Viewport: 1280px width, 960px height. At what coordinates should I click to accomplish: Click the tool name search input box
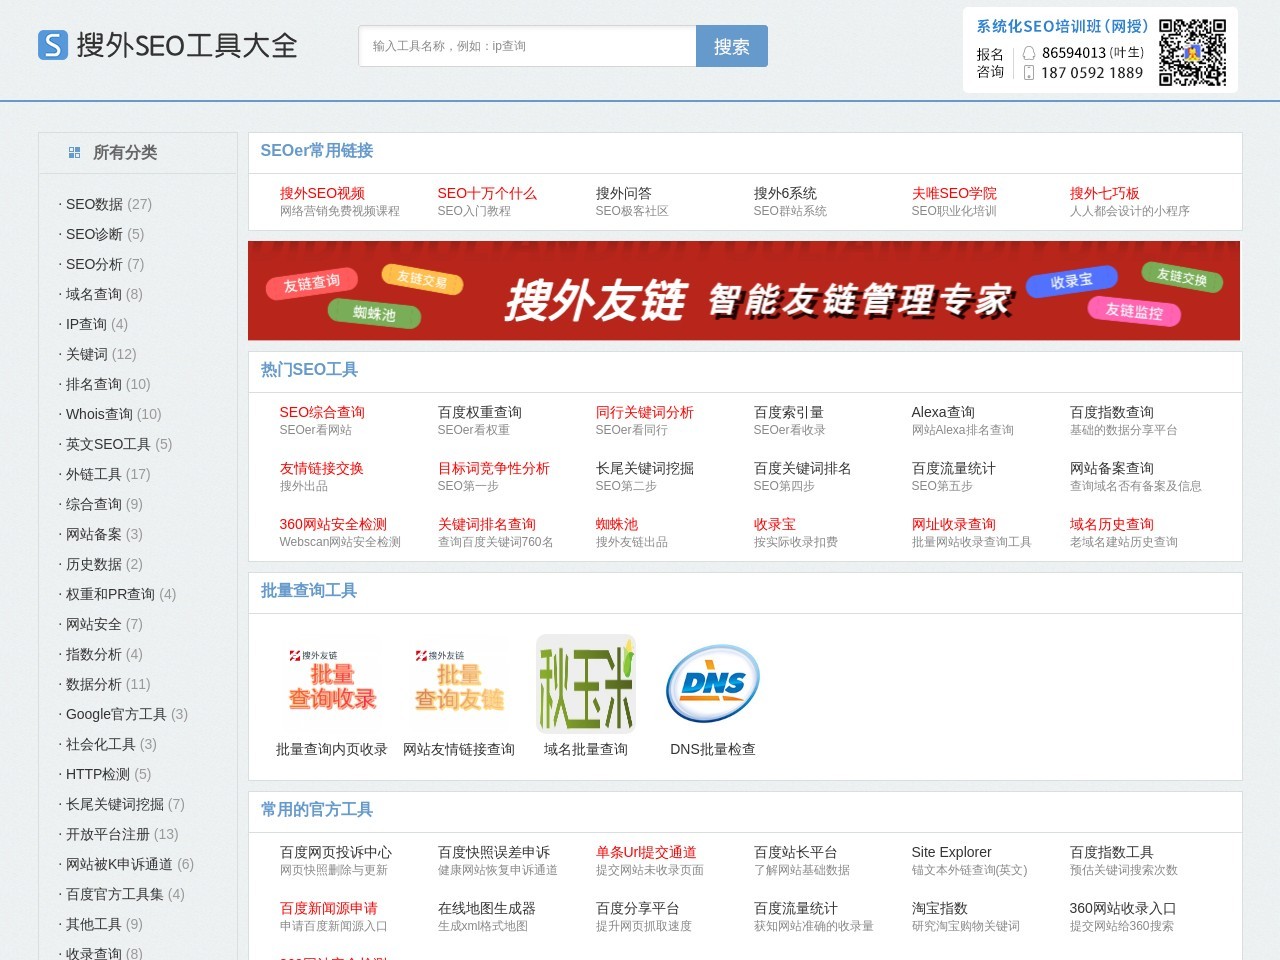coord(525,45)
